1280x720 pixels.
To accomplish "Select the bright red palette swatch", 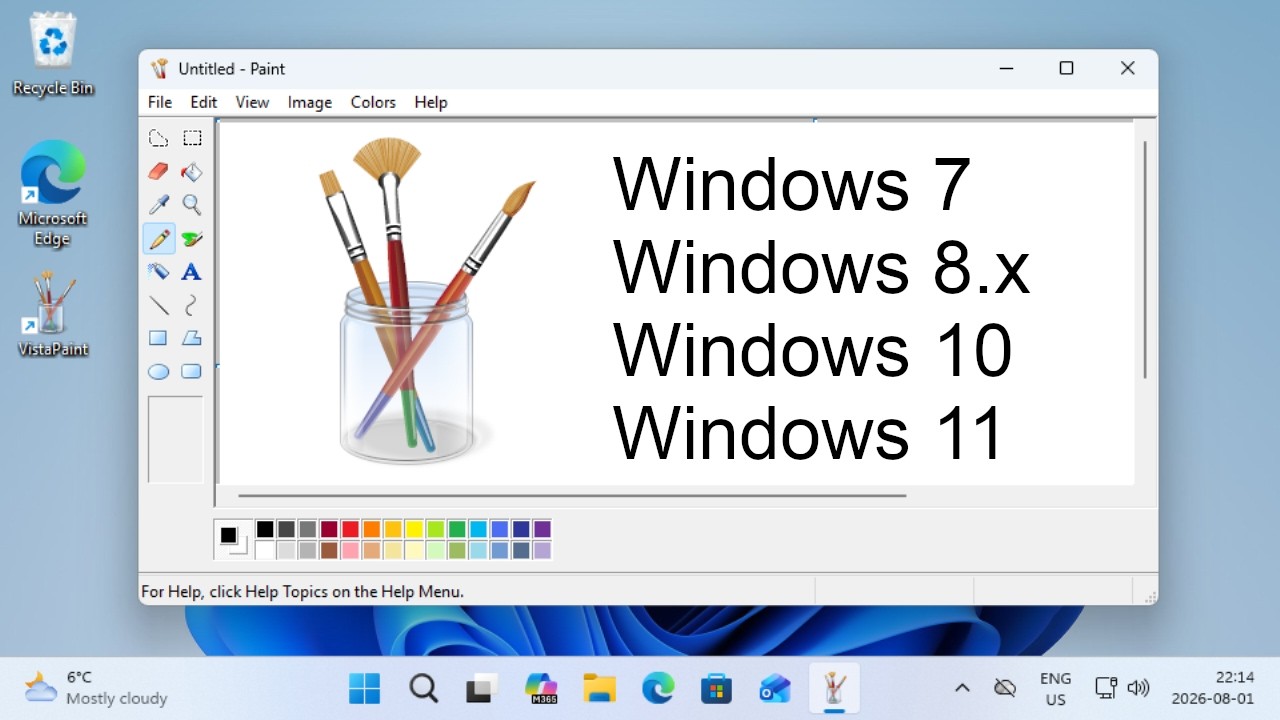I will (x=350, y=529).
